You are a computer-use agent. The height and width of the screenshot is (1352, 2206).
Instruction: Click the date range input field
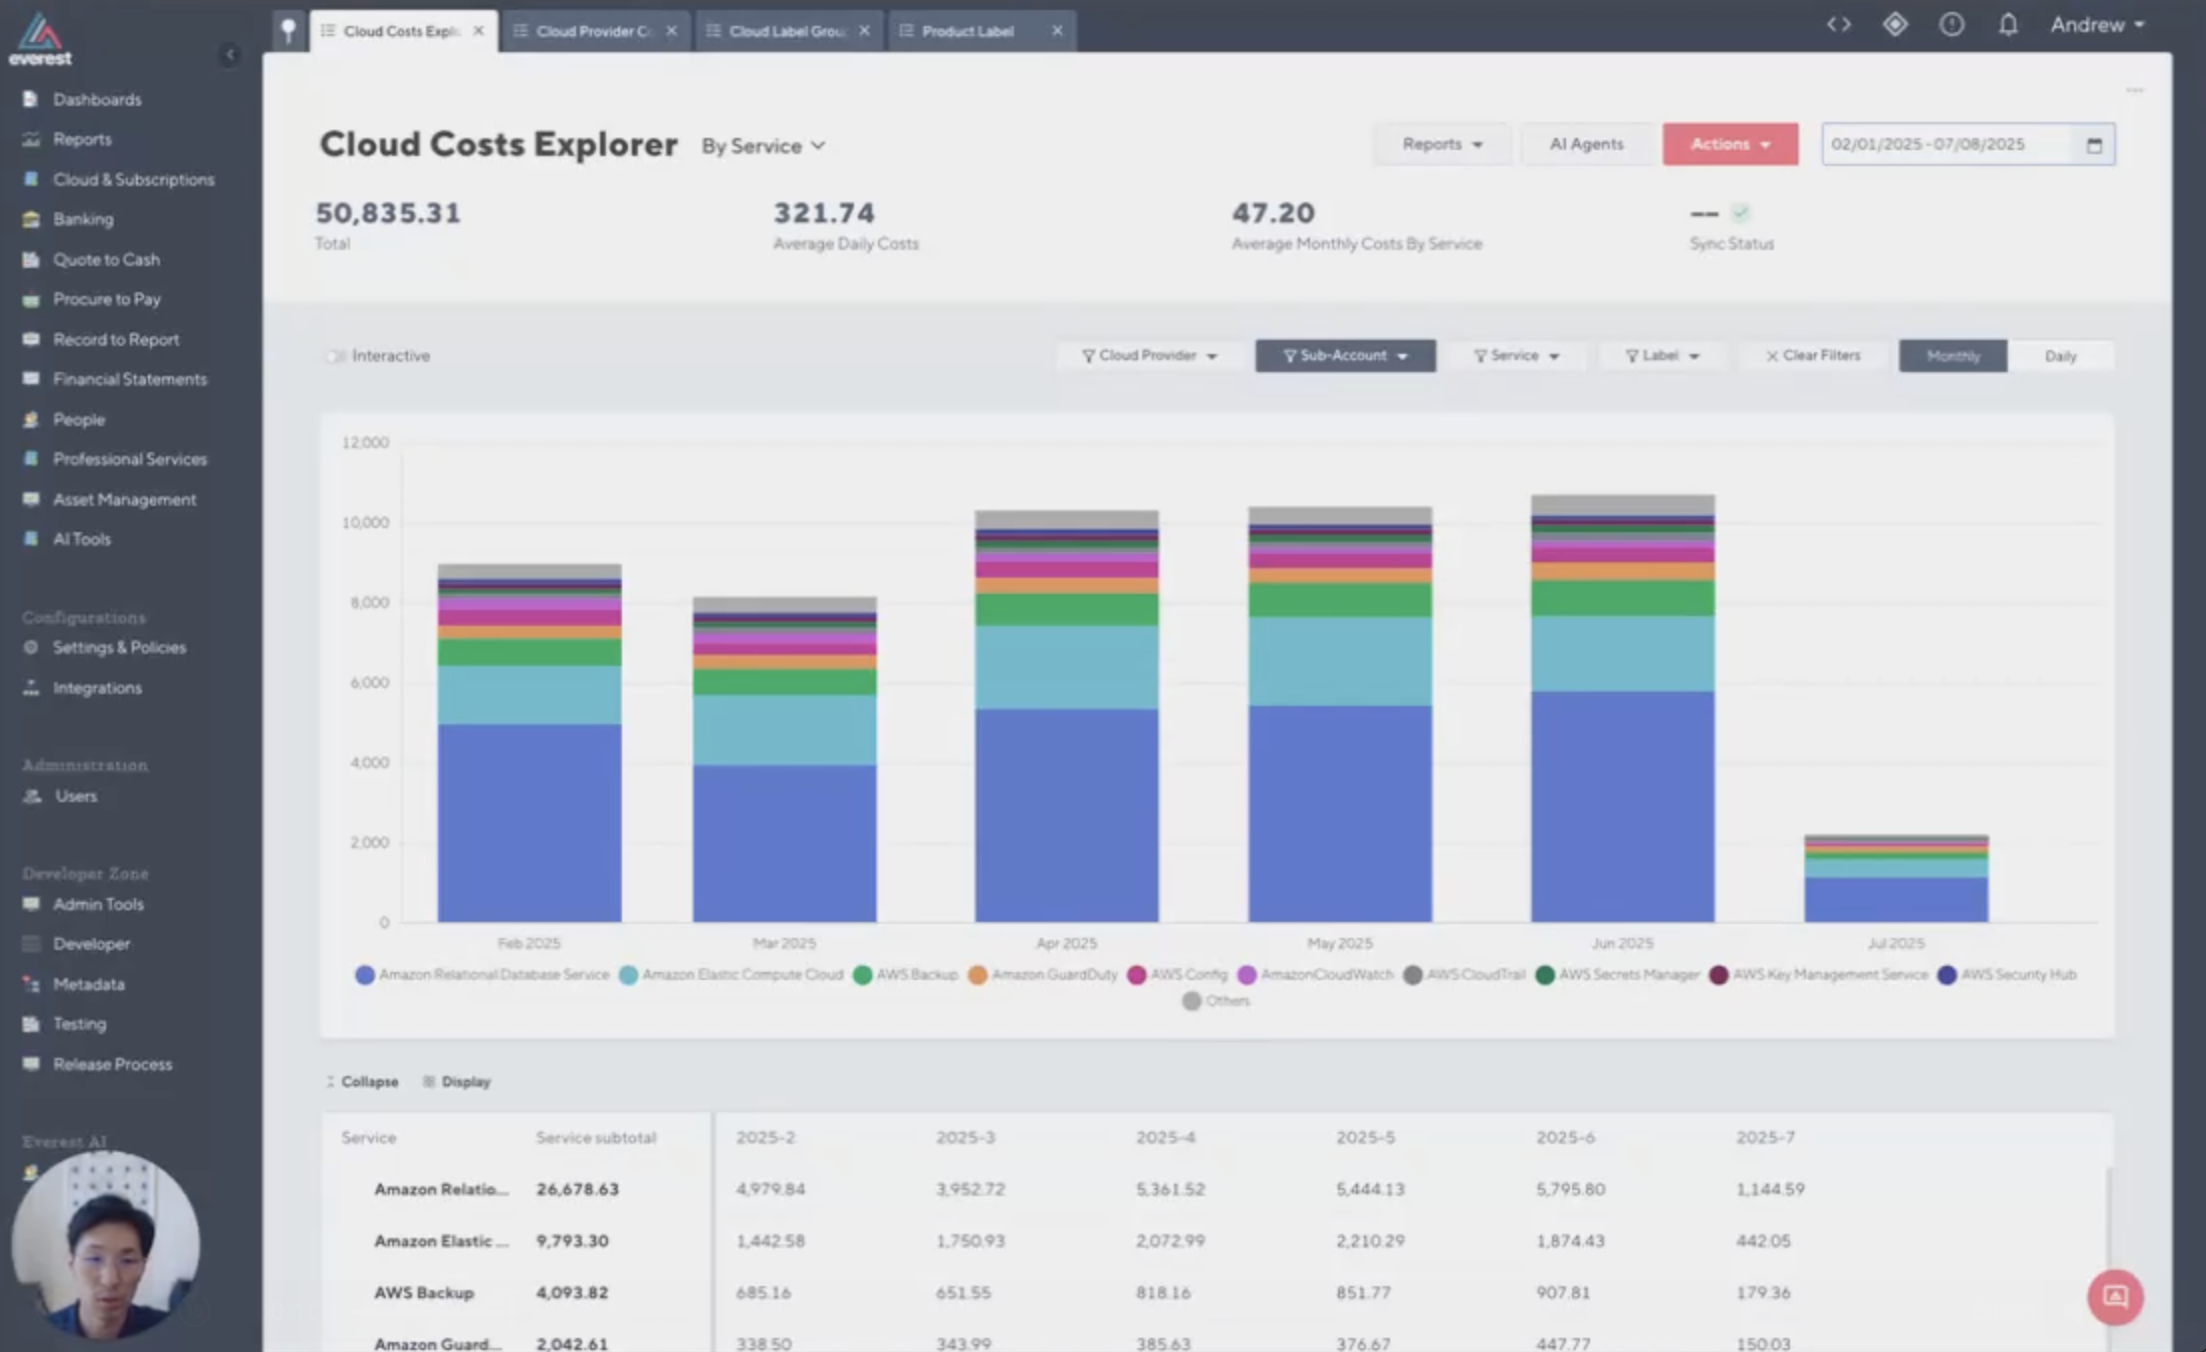[x=1947, y=145]
